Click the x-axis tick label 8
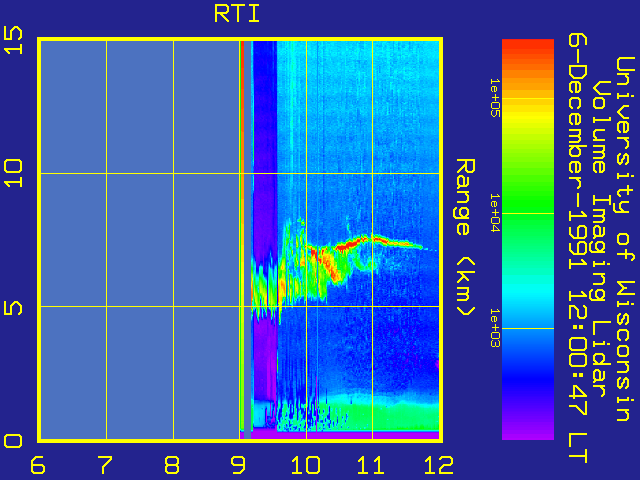Viewport: 640px width, 480px height. [x=171, y=465]
